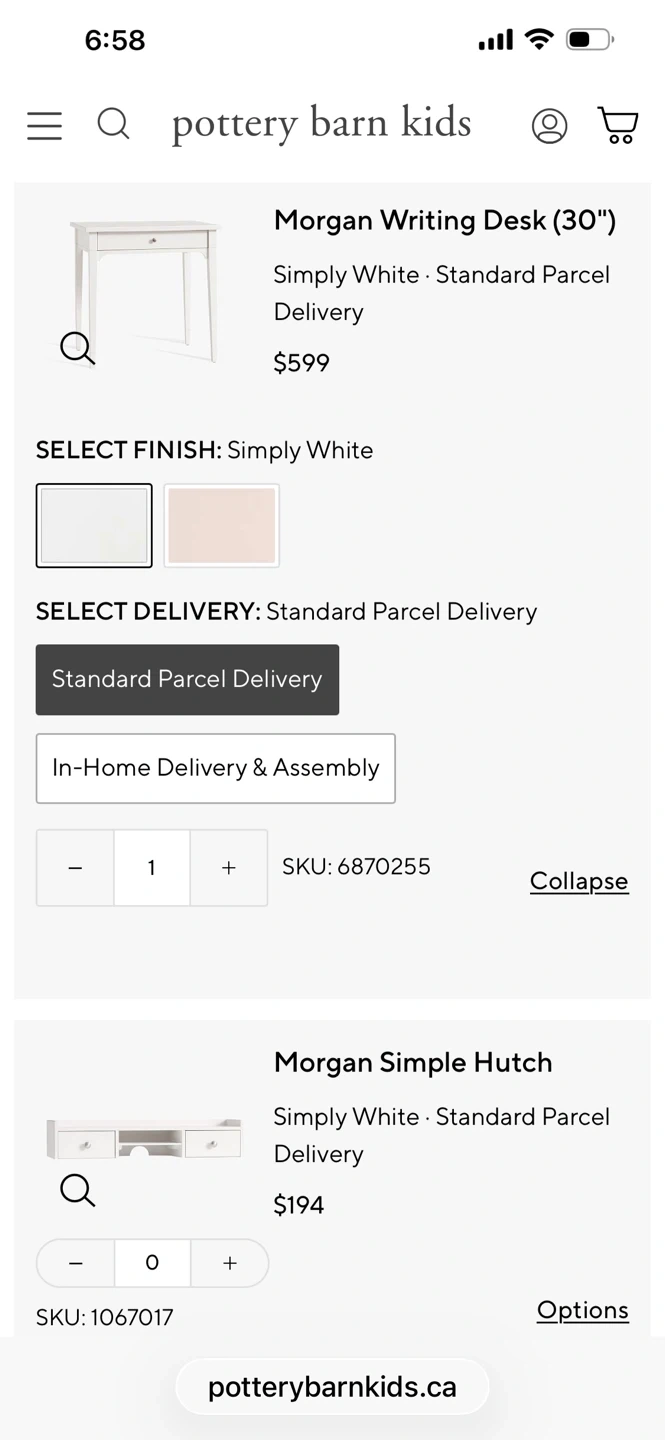Go to pottery barn kids homepage logo
Screen dimensions: 665x1440
click(321, 124)
